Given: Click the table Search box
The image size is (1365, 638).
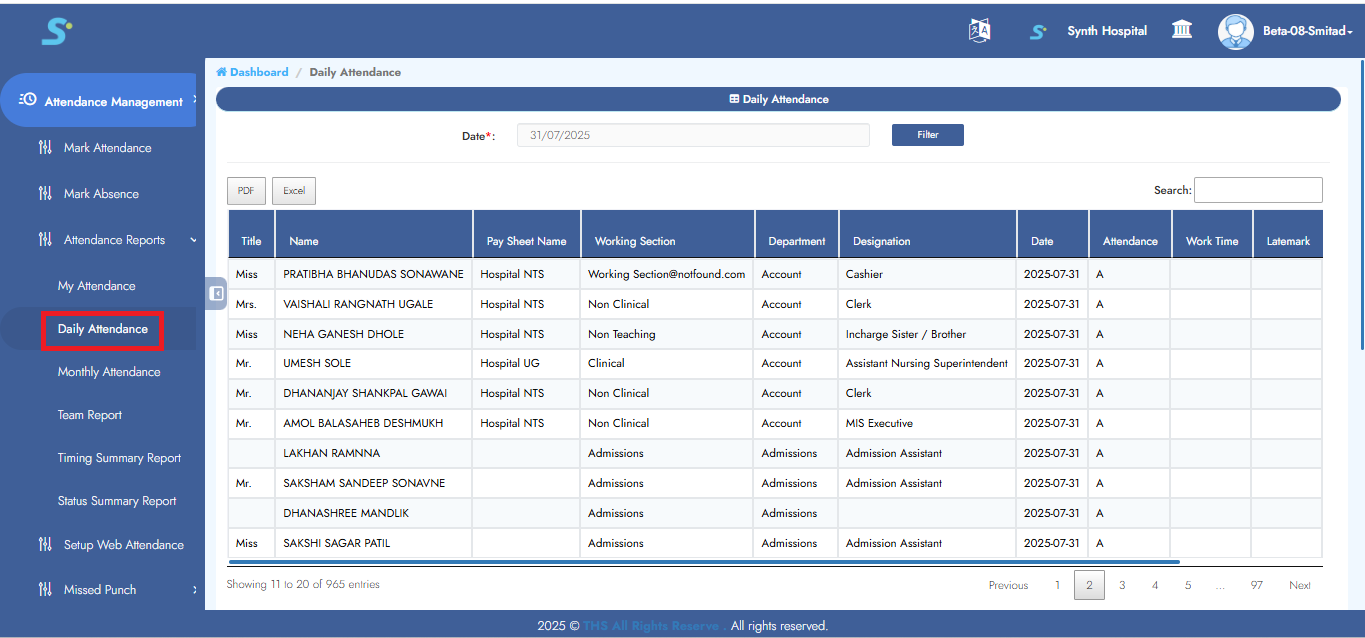Looking at the screenshot, I should click(1257, 190).
